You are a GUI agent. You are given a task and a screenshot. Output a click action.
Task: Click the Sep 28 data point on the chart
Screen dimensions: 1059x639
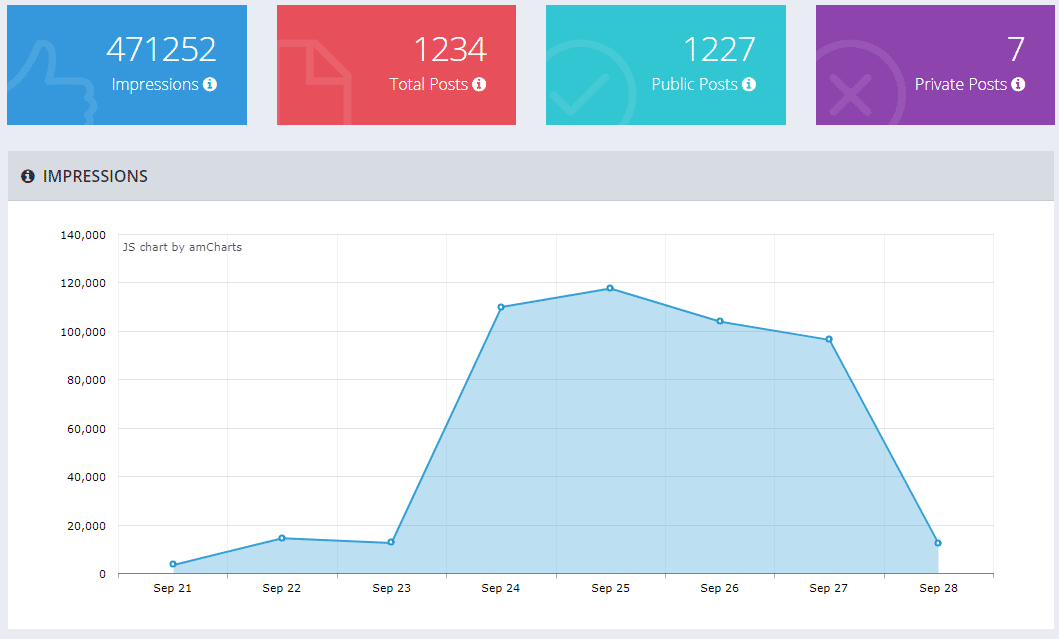click(x=938, y=543)
